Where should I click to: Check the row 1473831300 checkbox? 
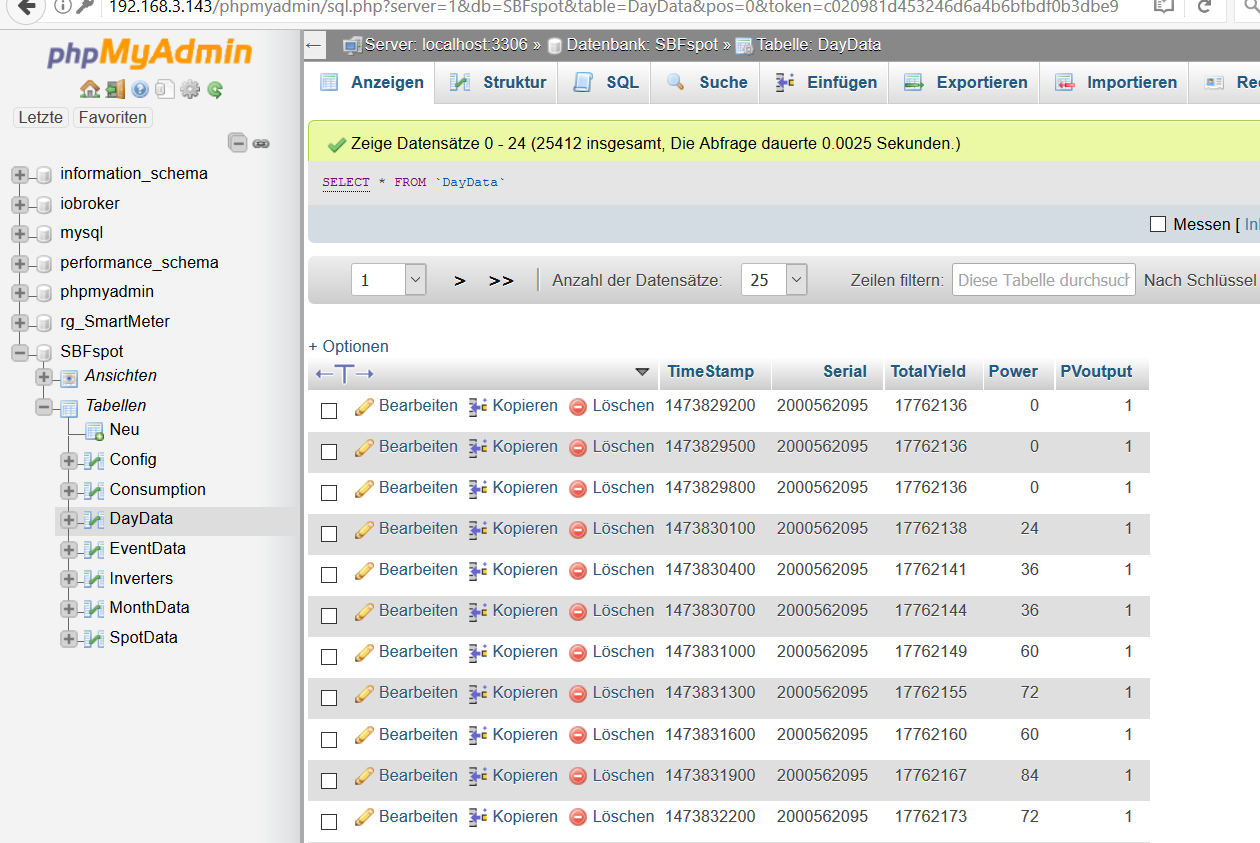click(329, 697)
